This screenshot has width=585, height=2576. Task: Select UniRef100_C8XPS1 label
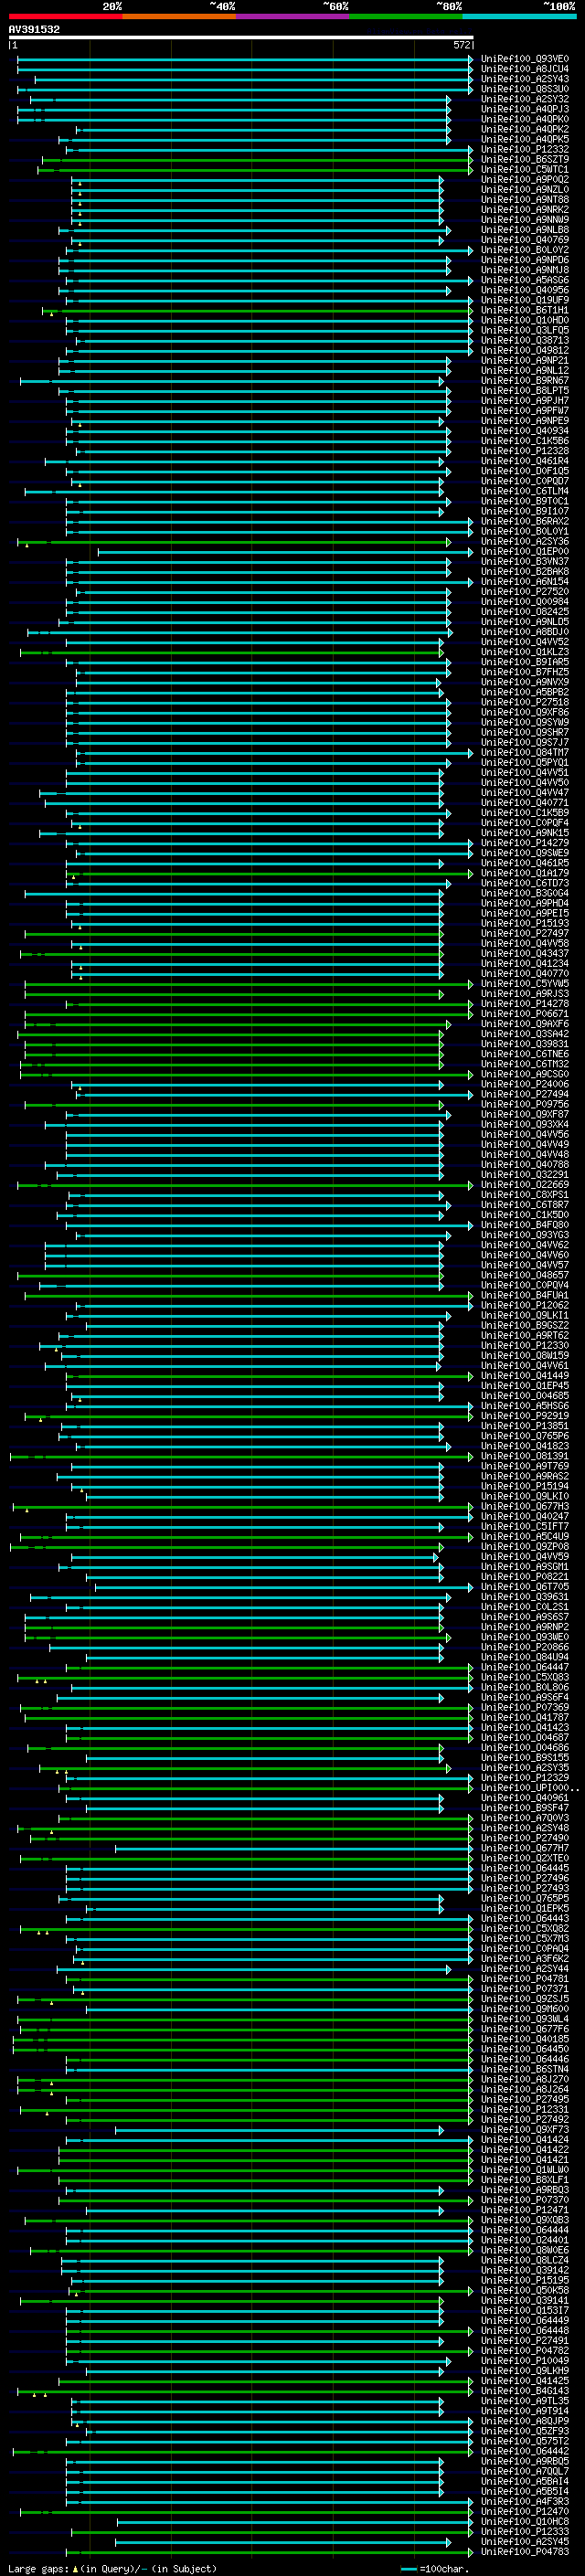pyautogui.click(x=525, y=1195)
